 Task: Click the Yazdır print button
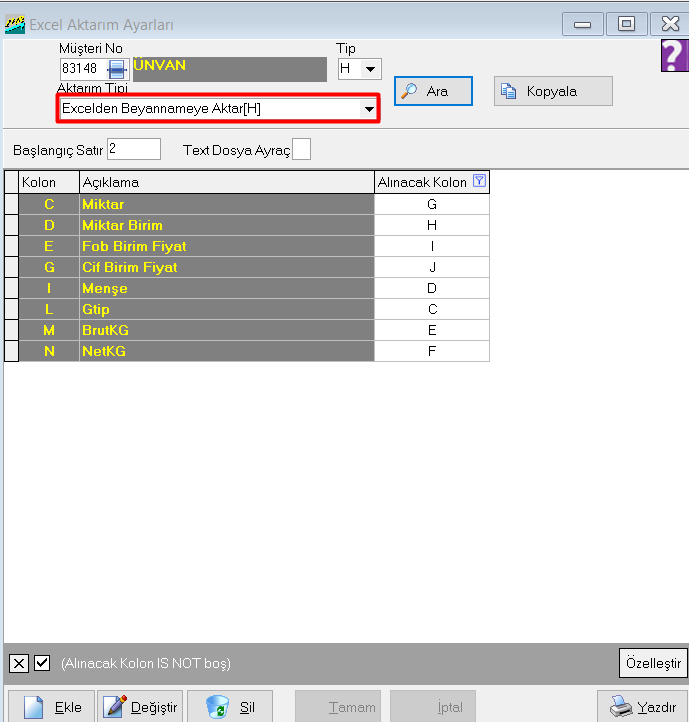(x=642, y=706)
